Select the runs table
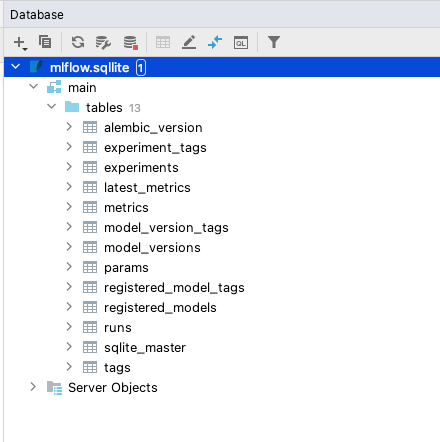 click(118, 328)
